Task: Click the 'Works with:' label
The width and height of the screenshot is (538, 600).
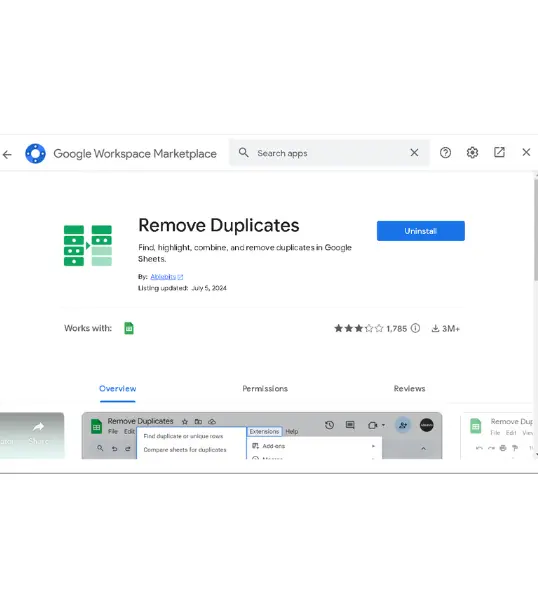Action: pyautogui.click(x=88, y=328)
